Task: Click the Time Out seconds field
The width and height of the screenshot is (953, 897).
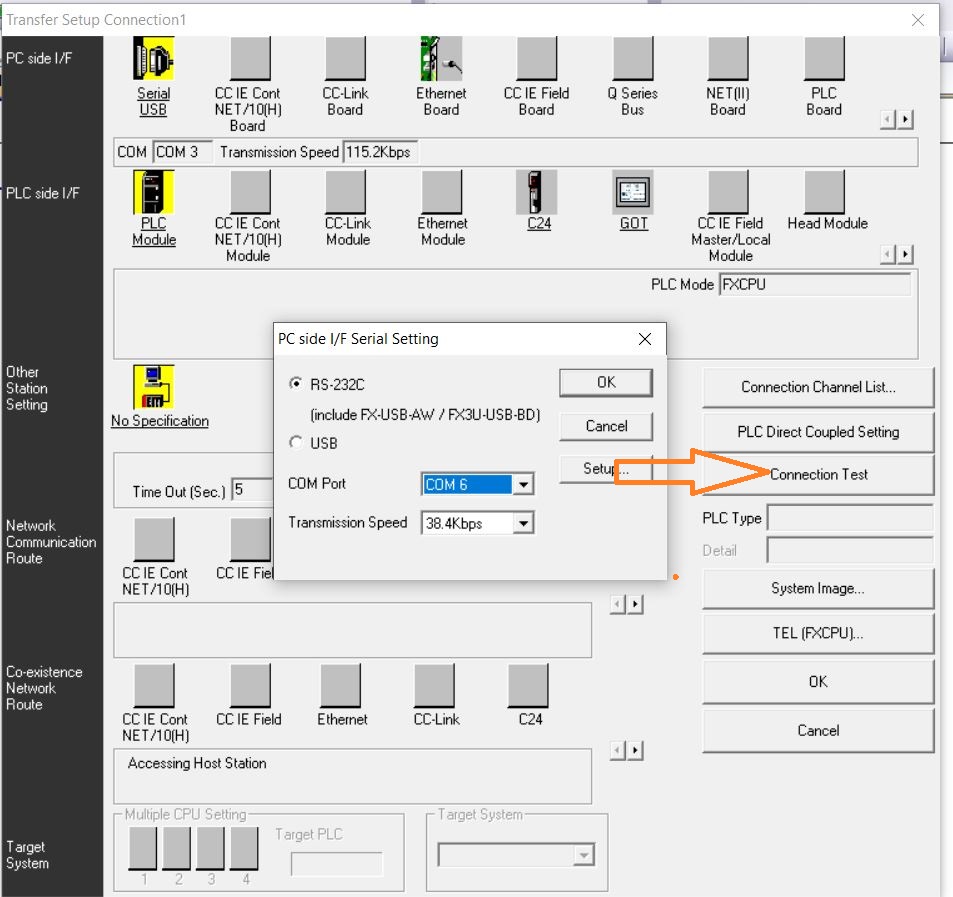Action: 252,491
